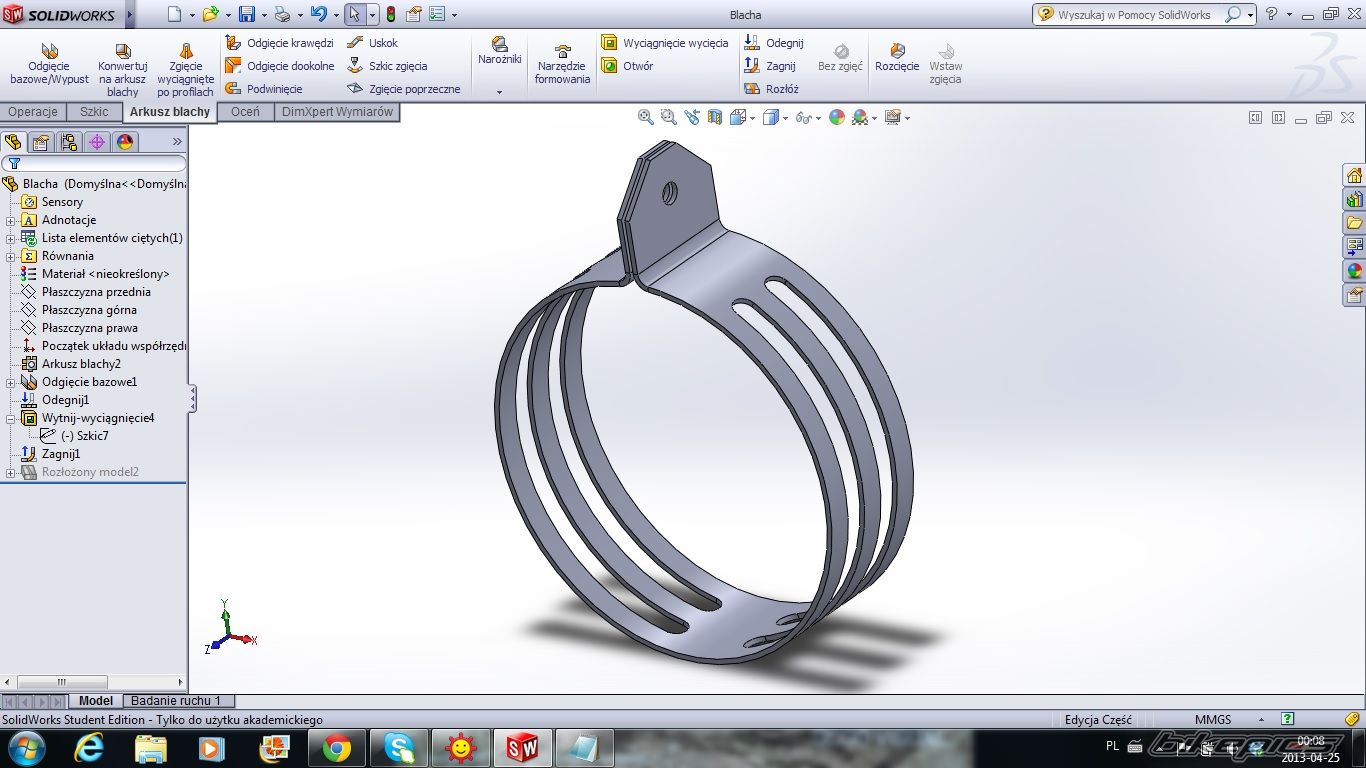
Task: Click Zoom to Fit magnifier icon
Action: coord(646,117)
